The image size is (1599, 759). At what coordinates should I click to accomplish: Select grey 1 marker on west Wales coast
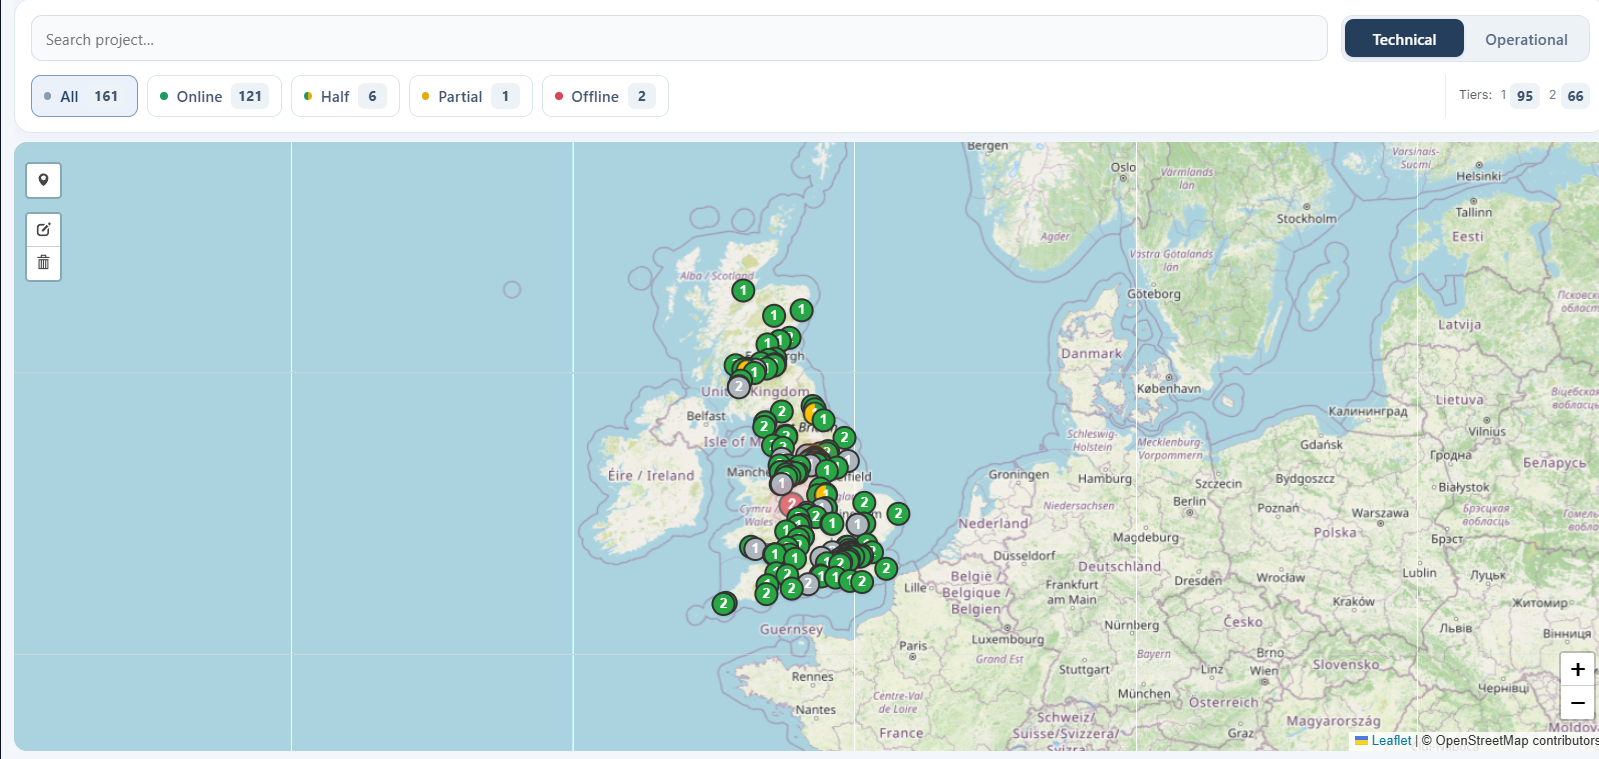point(754,548)
